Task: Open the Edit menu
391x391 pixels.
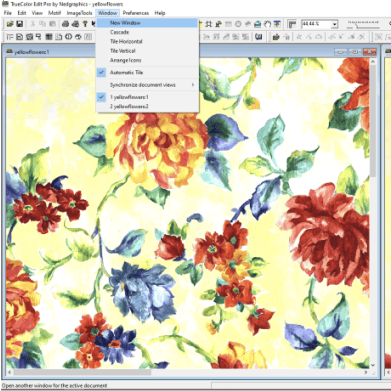Action: coord(22,13)
